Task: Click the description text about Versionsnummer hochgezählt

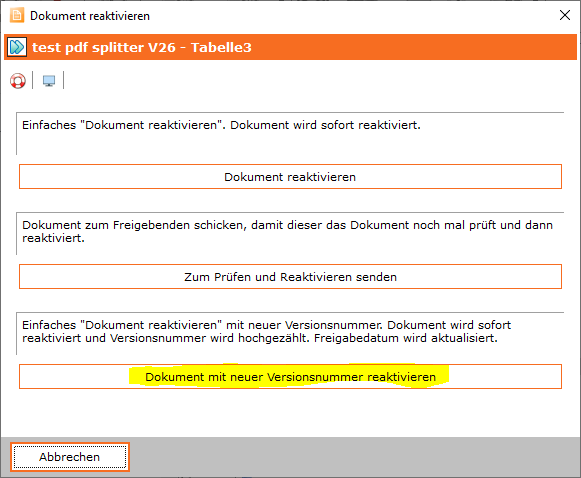Action: coord(266,332)
